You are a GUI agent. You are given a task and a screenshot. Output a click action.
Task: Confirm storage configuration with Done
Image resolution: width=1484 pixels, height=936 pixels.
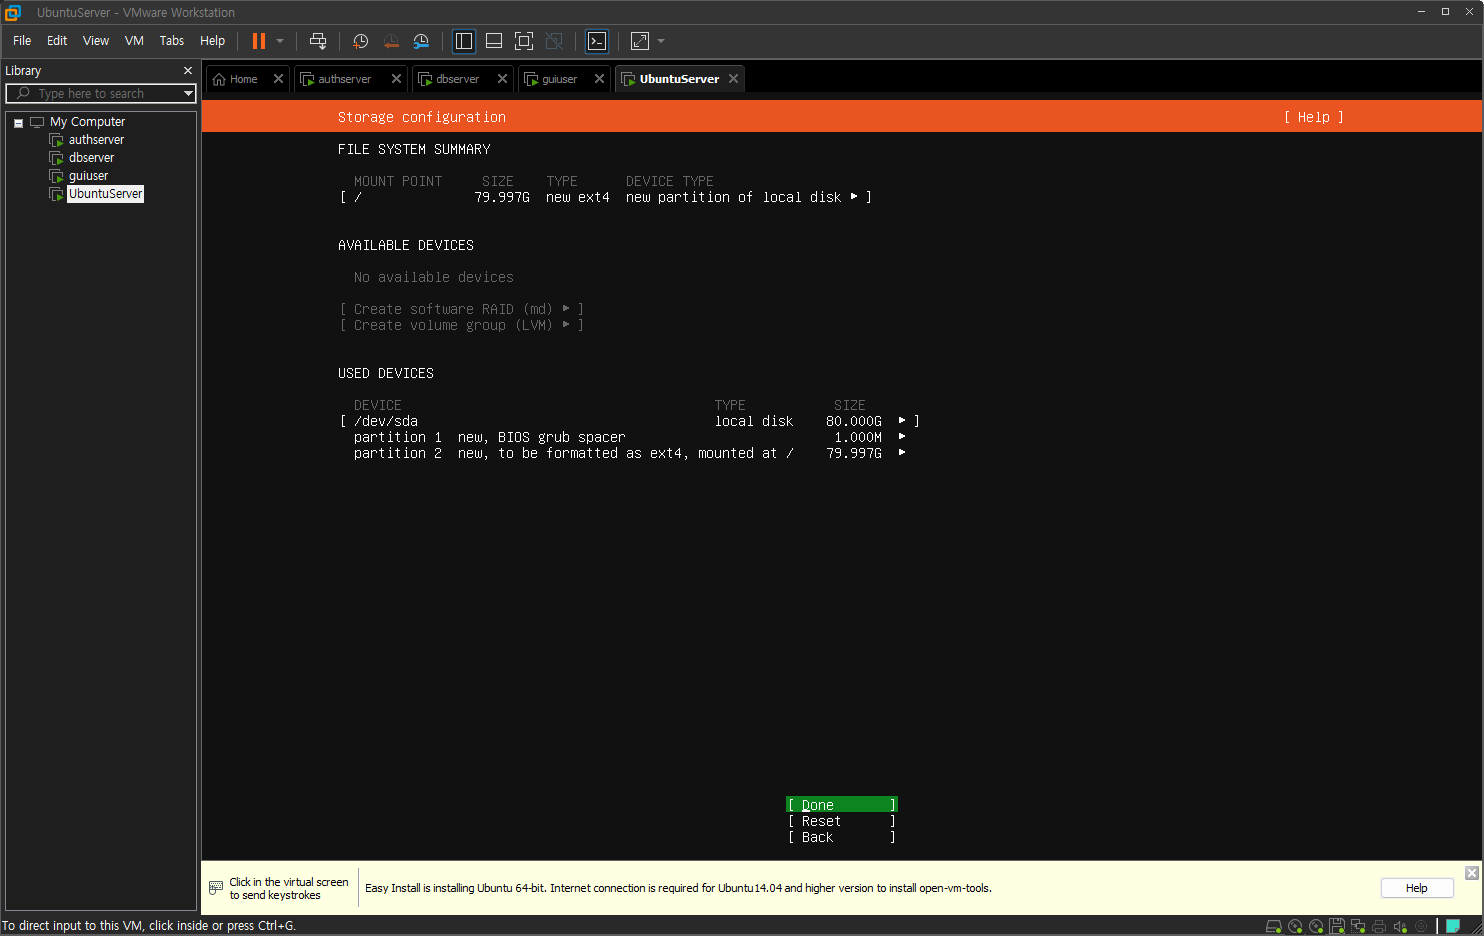[841, 805]
